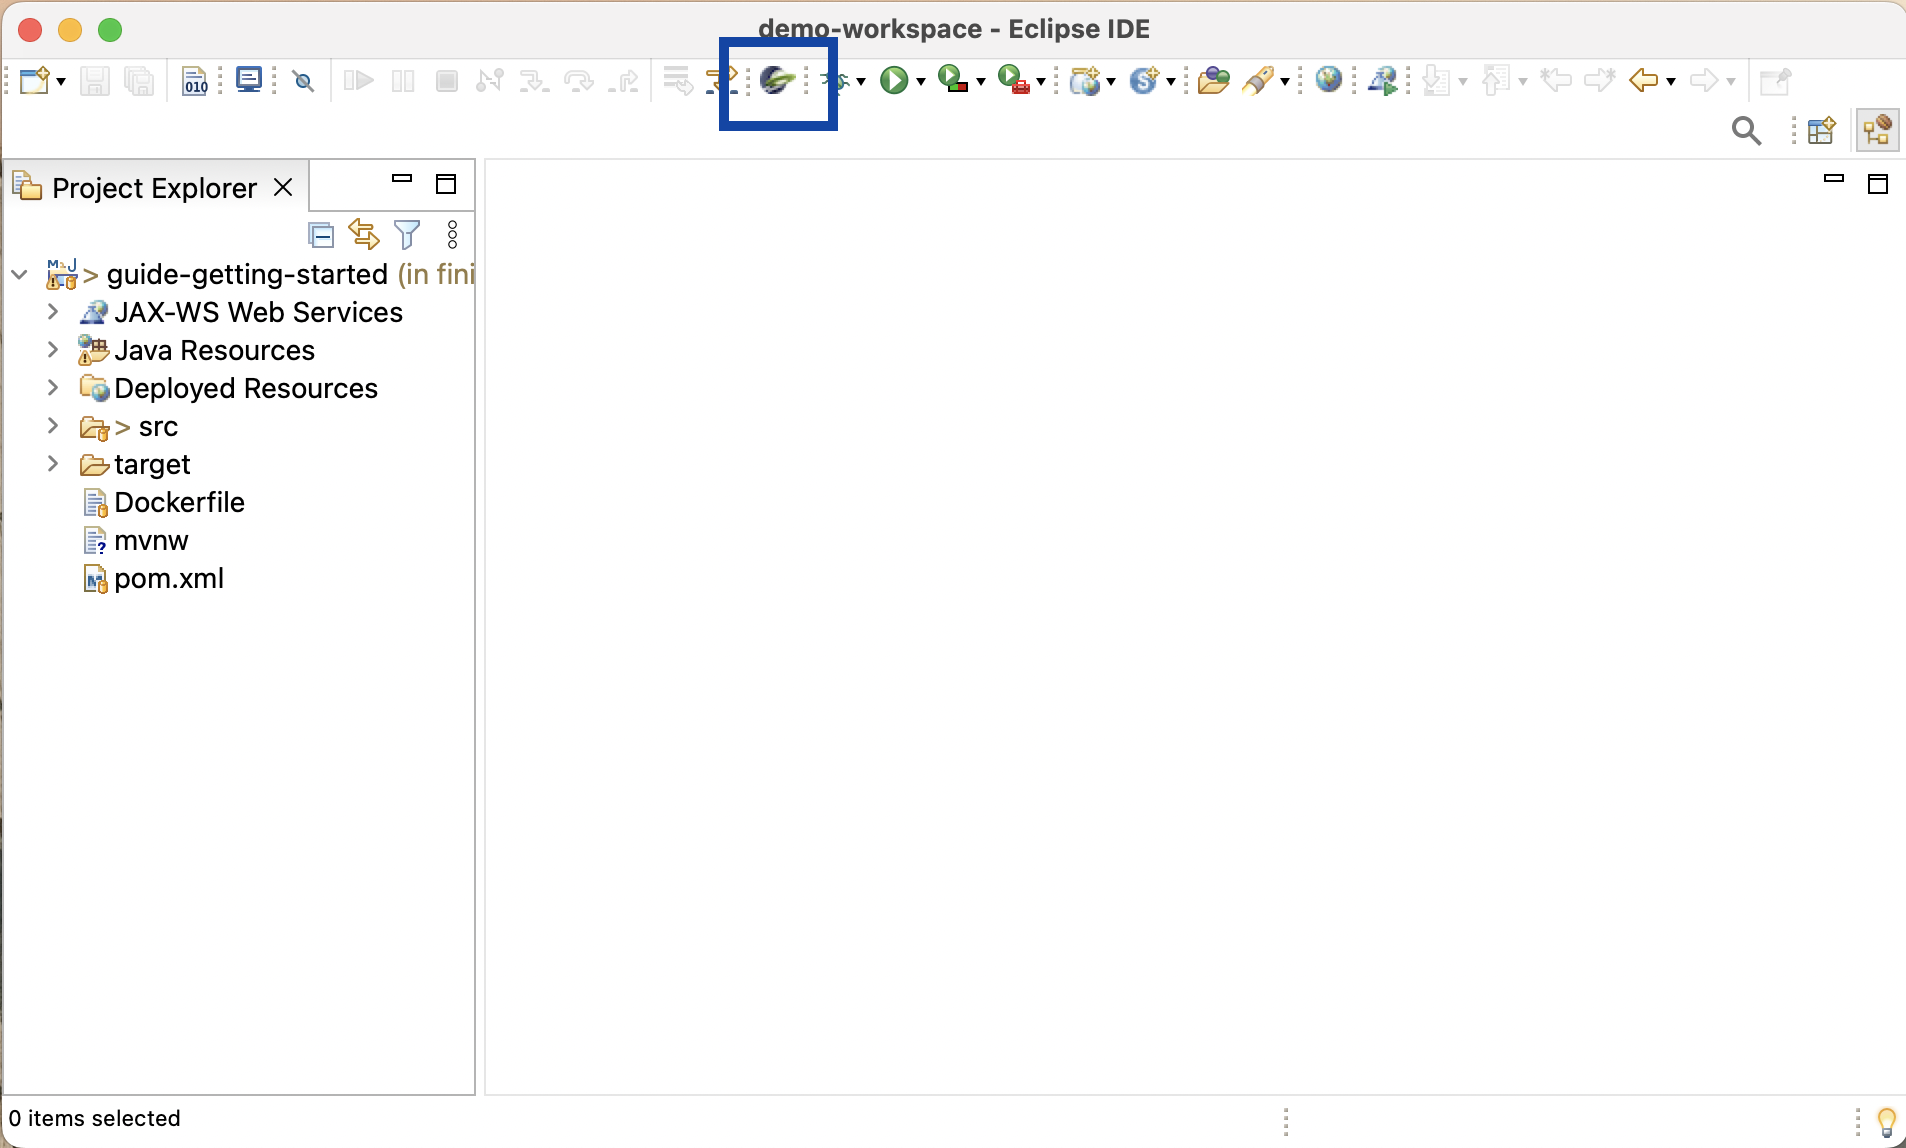
Task: Click the Save All icon
Action: (138, 80)
